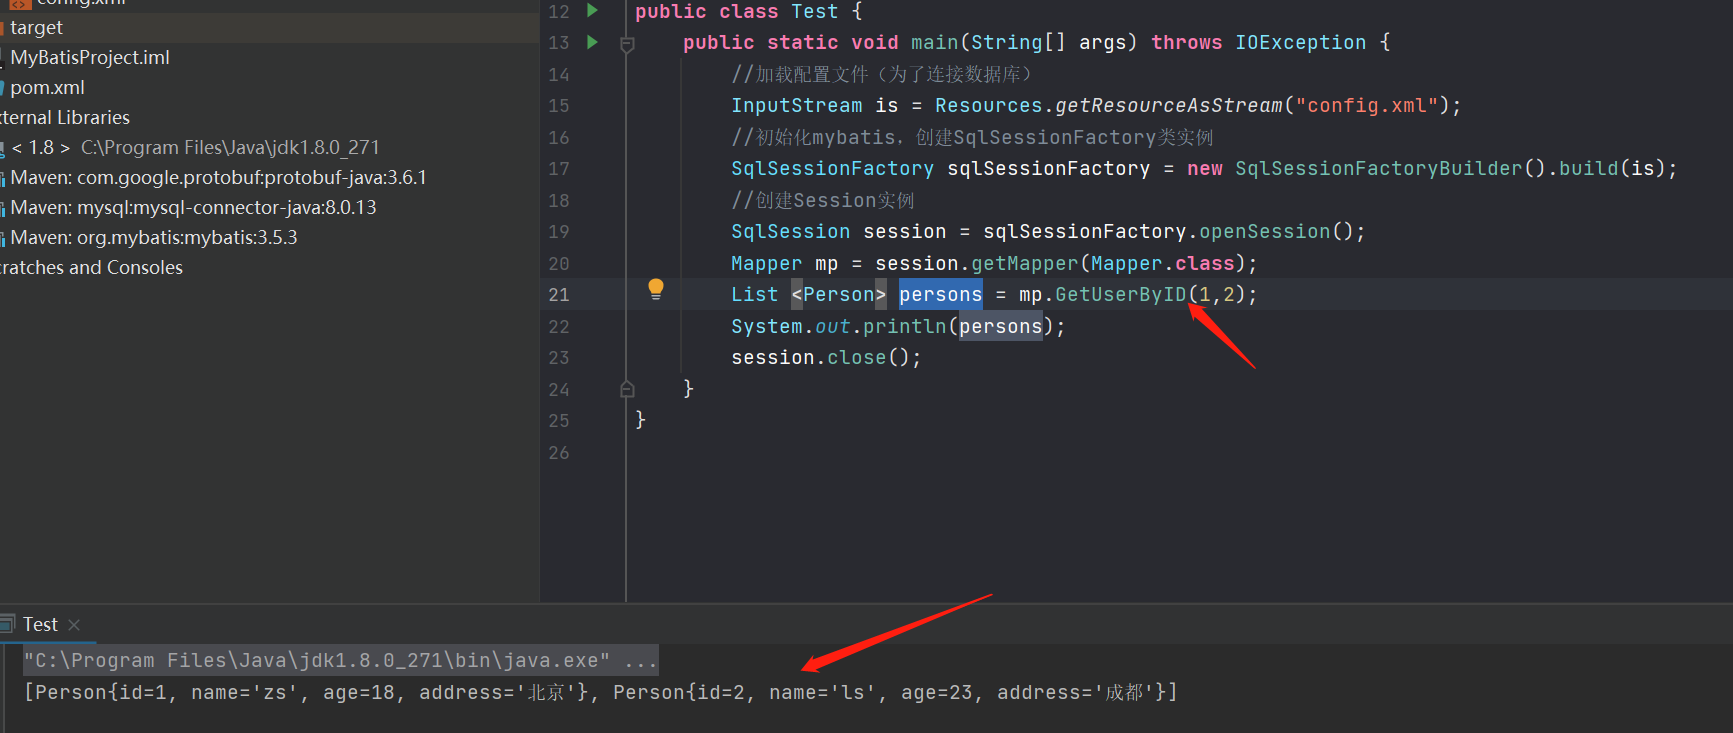This screenshot has height=733, width=1733.
Task: Click the run icon beside class Test
Action: pos(592,11)
